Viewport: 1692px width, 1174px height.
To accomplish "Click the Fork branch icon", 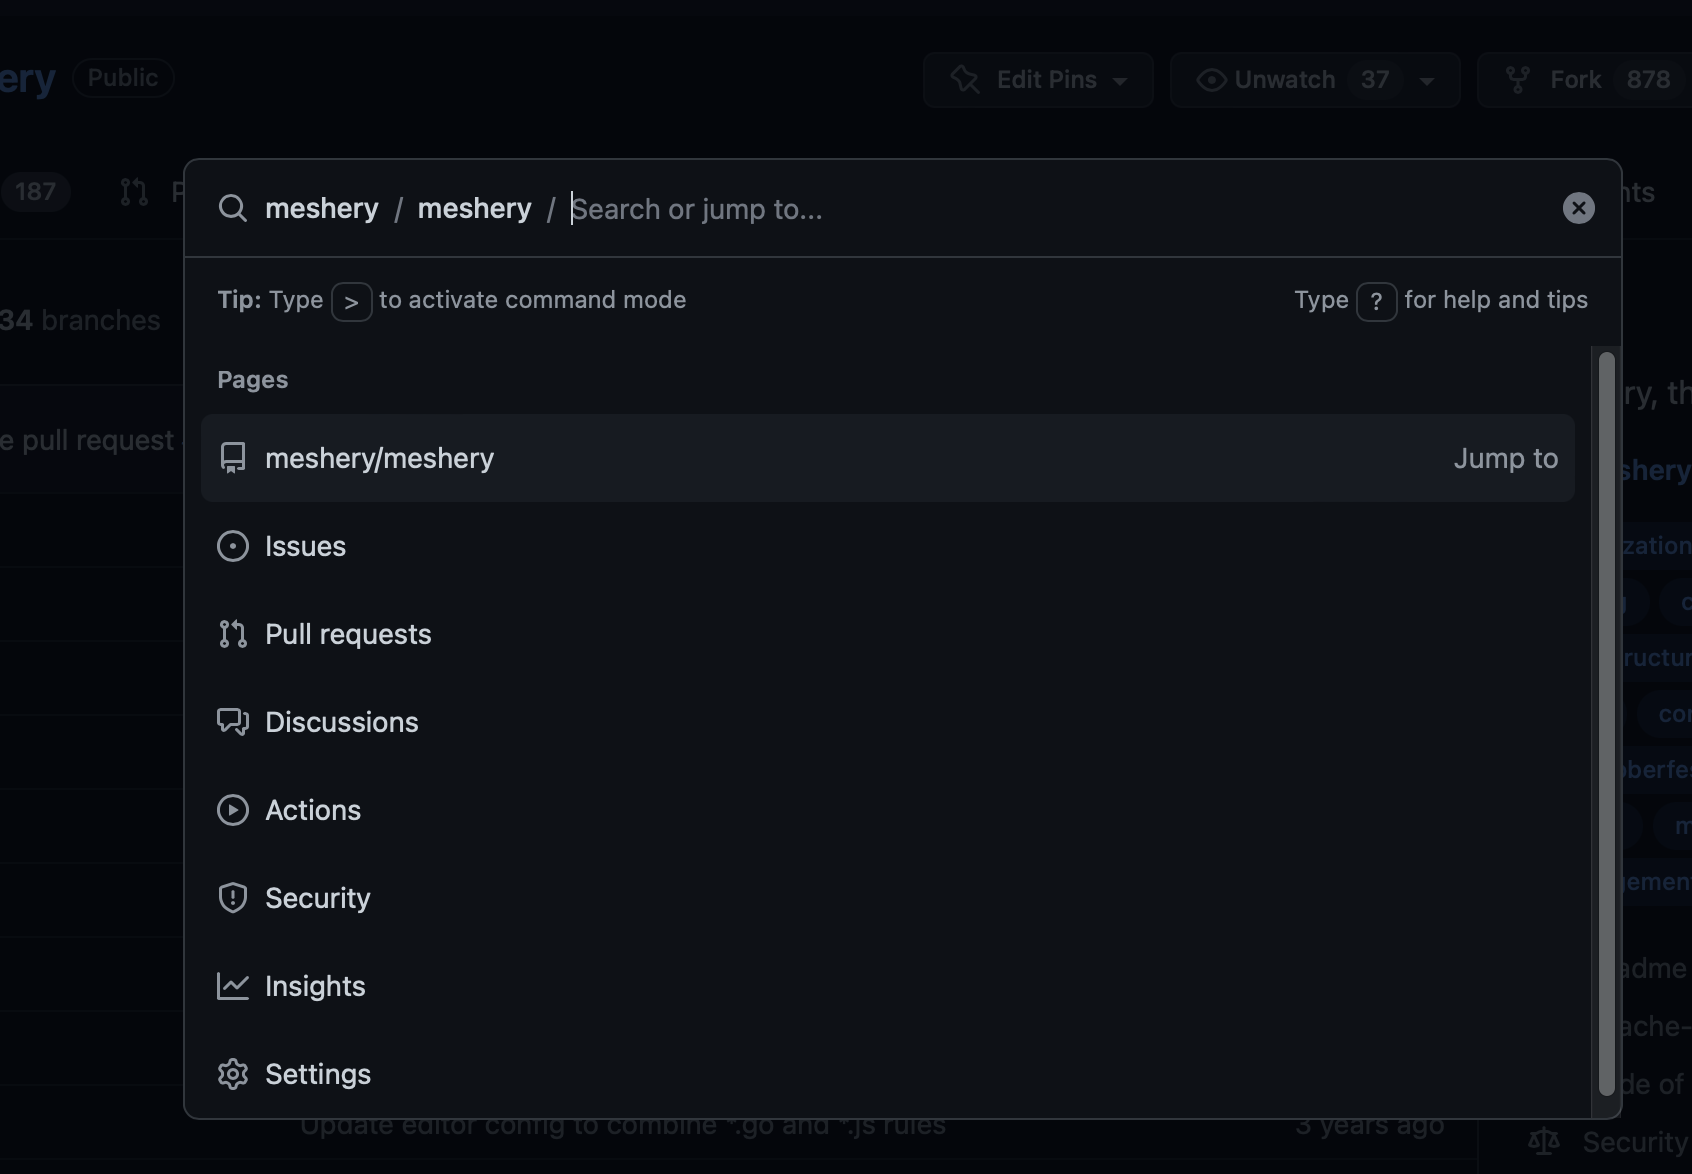I will click(x=1518, y=79).
